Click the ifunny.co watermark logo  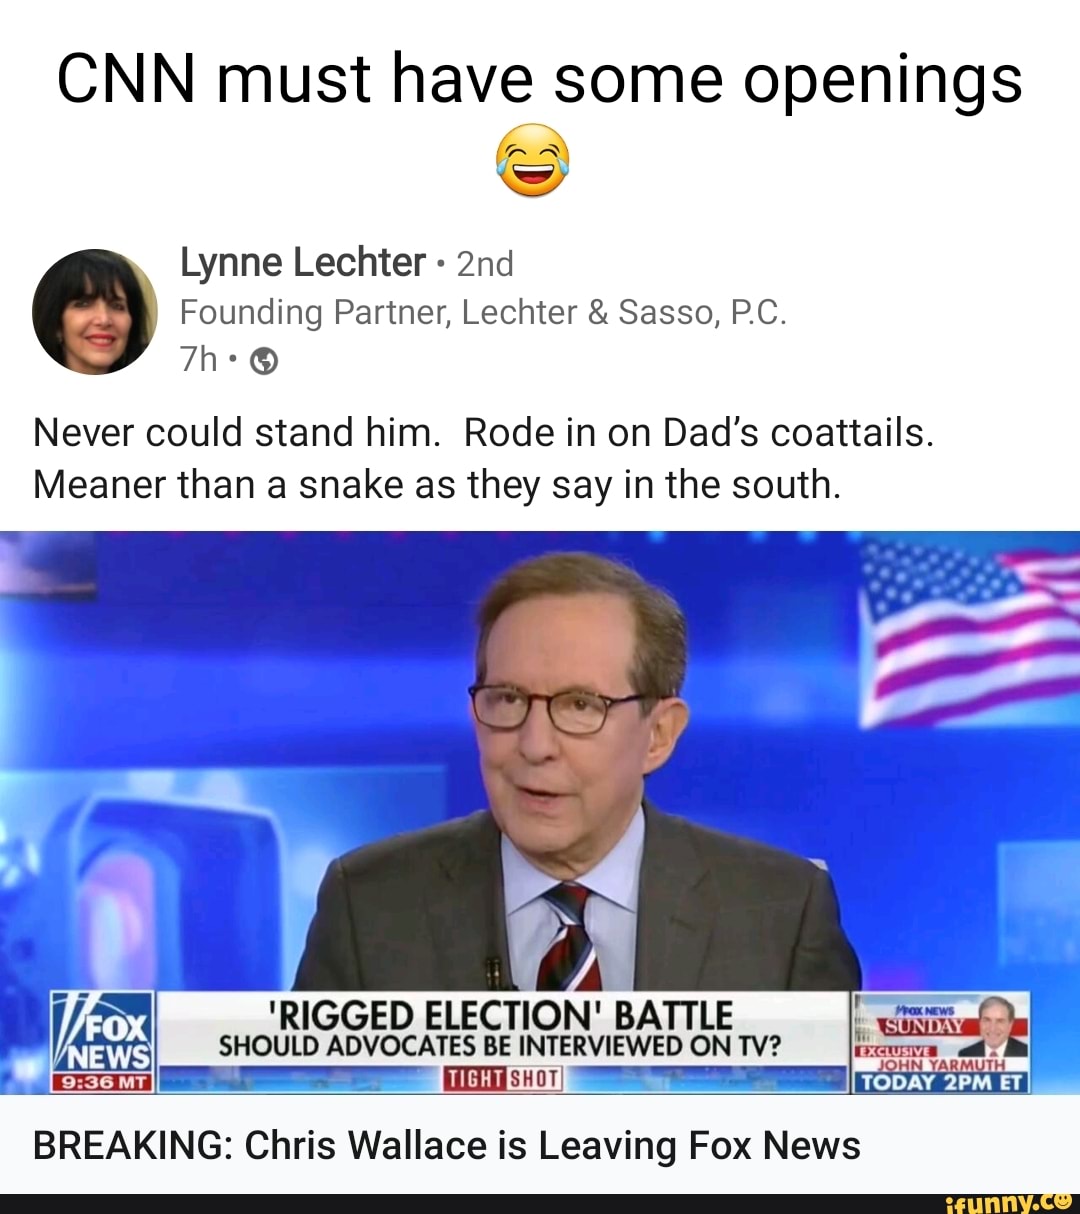tap(1008, 1201)
